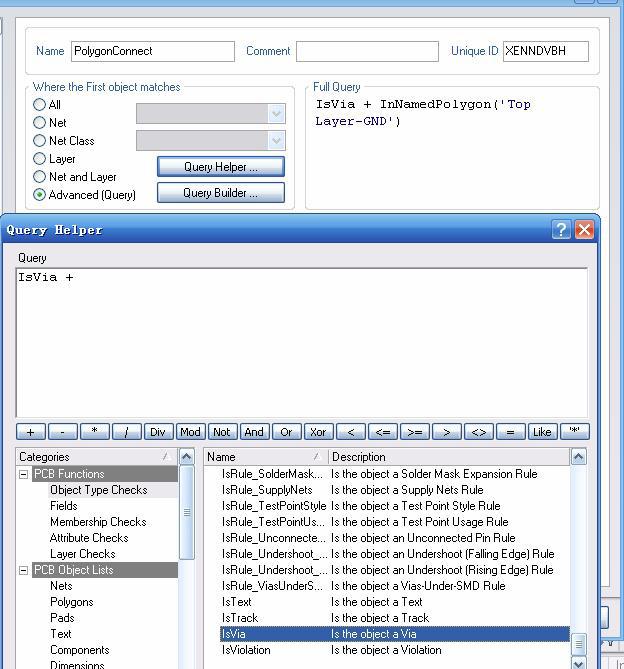
Task: Select the IsText function row
Action: [395, 602]
